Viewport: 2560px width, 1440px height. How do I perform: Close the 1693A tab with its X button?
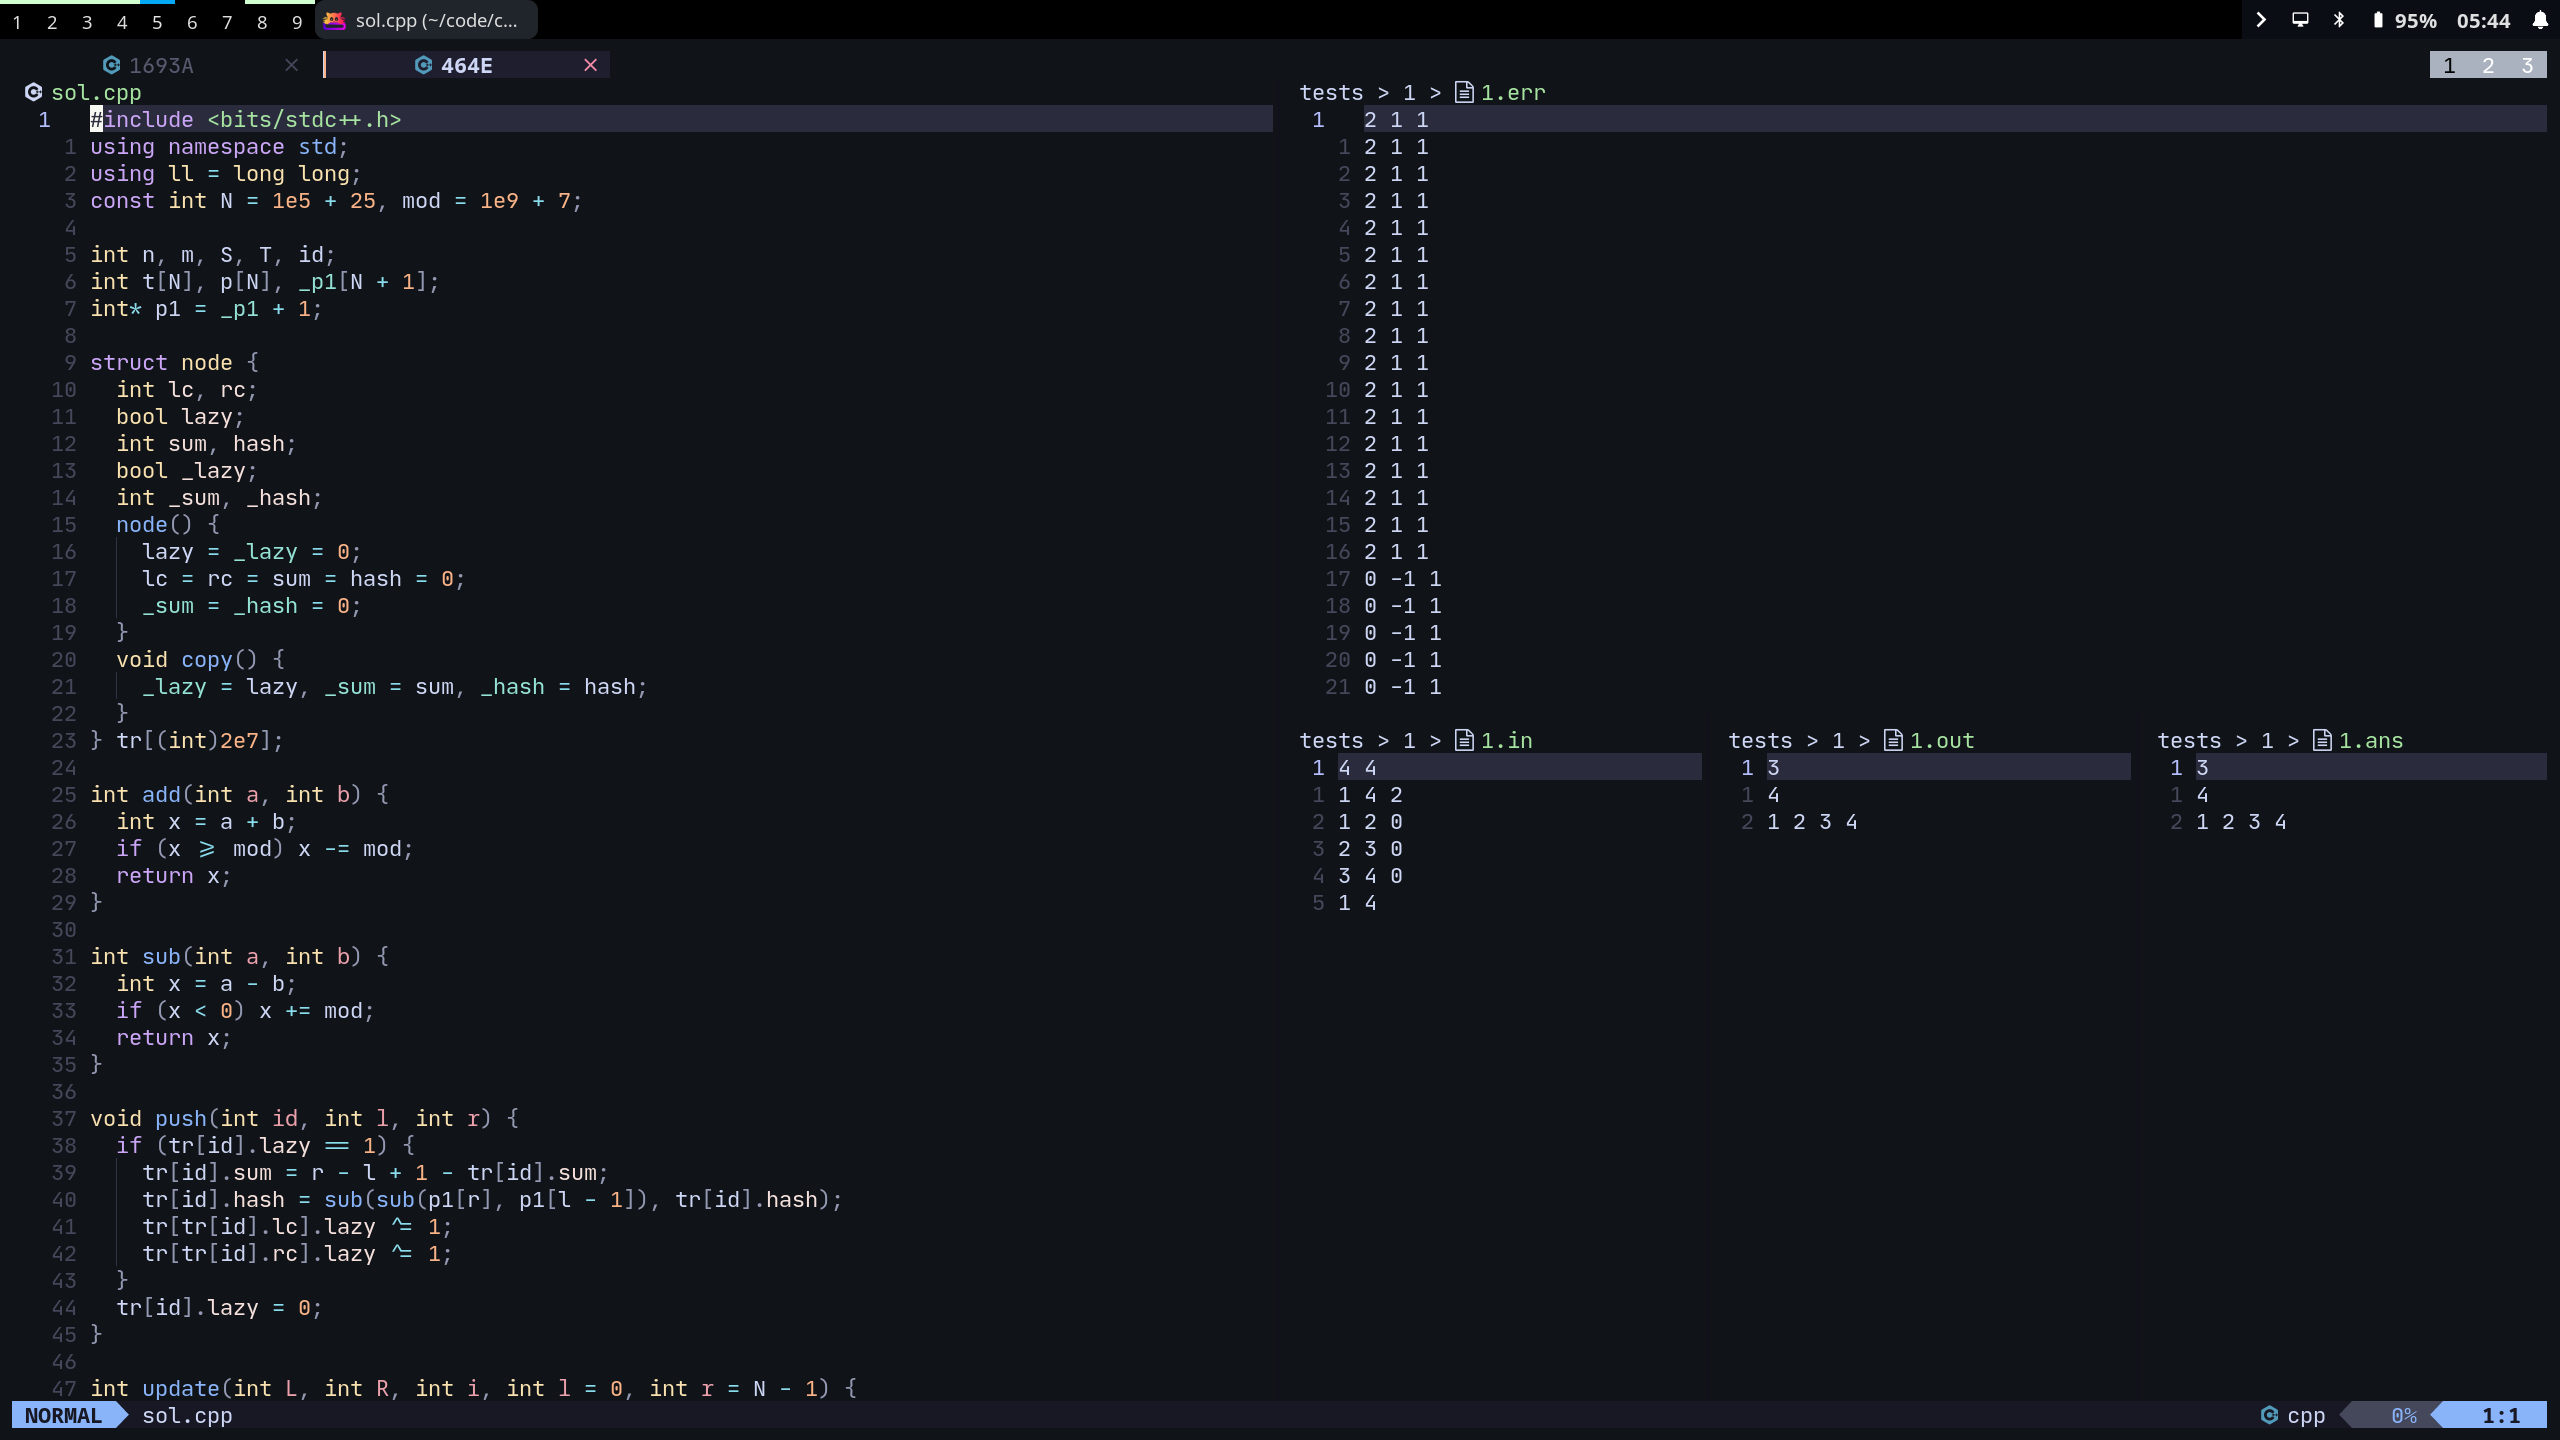pyautogui.click(x=291, y=65)
